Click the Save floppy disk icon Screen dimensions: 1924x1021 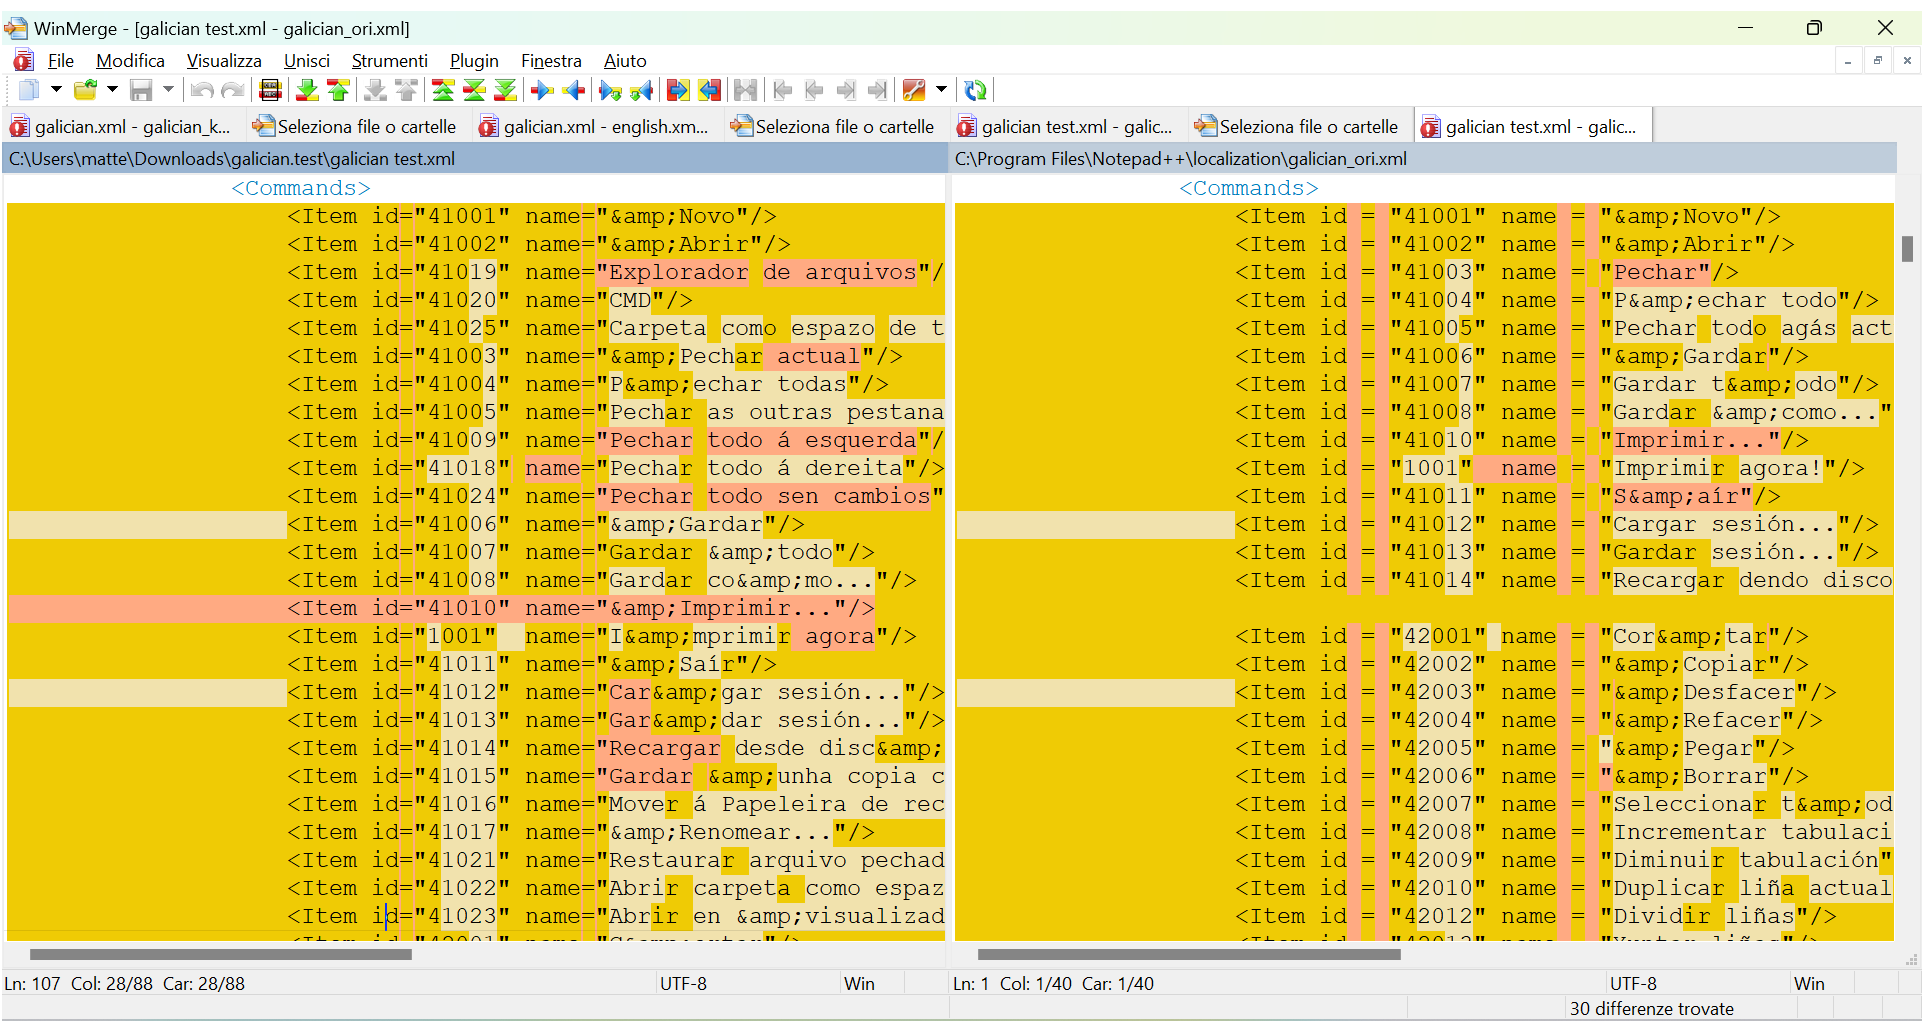141,90
